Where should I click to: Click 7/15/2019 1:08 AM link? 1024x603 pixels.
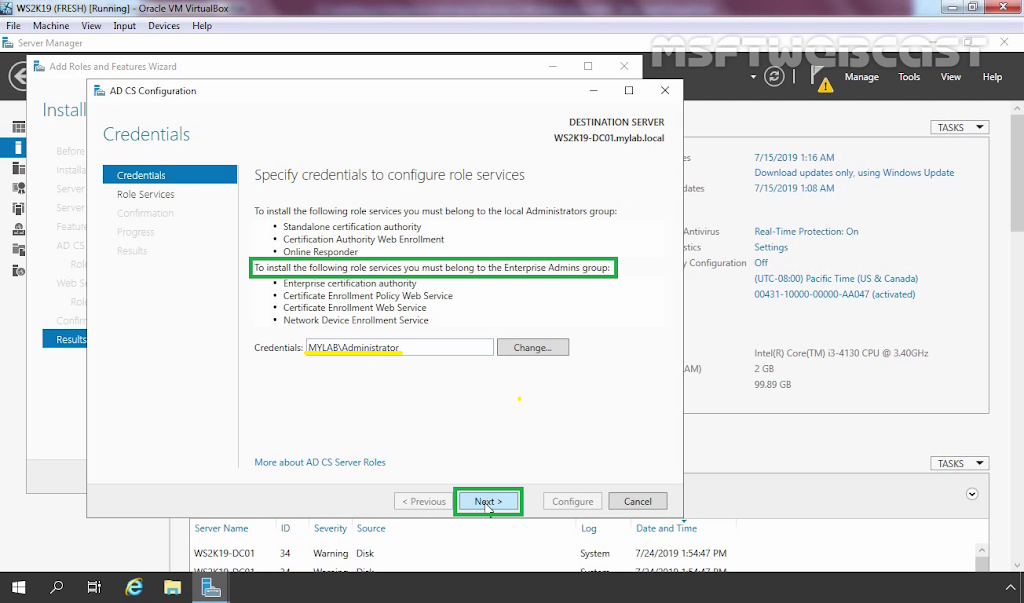794,188
